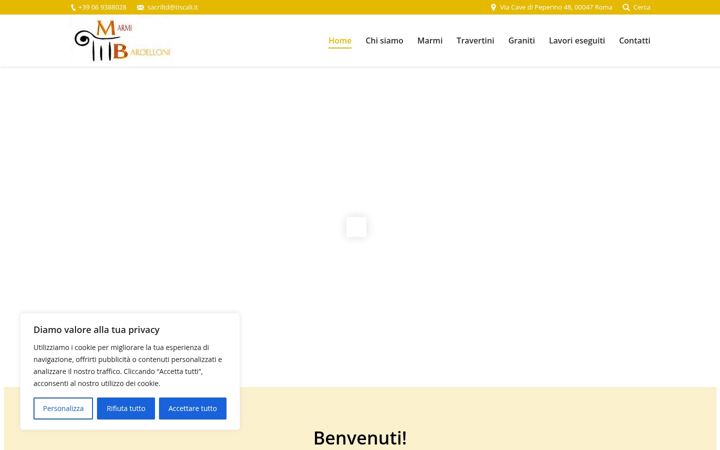Click the phone number +39 06 link
Screen dimensions: 720x450
pyautogui.click(x=102, y=7)
